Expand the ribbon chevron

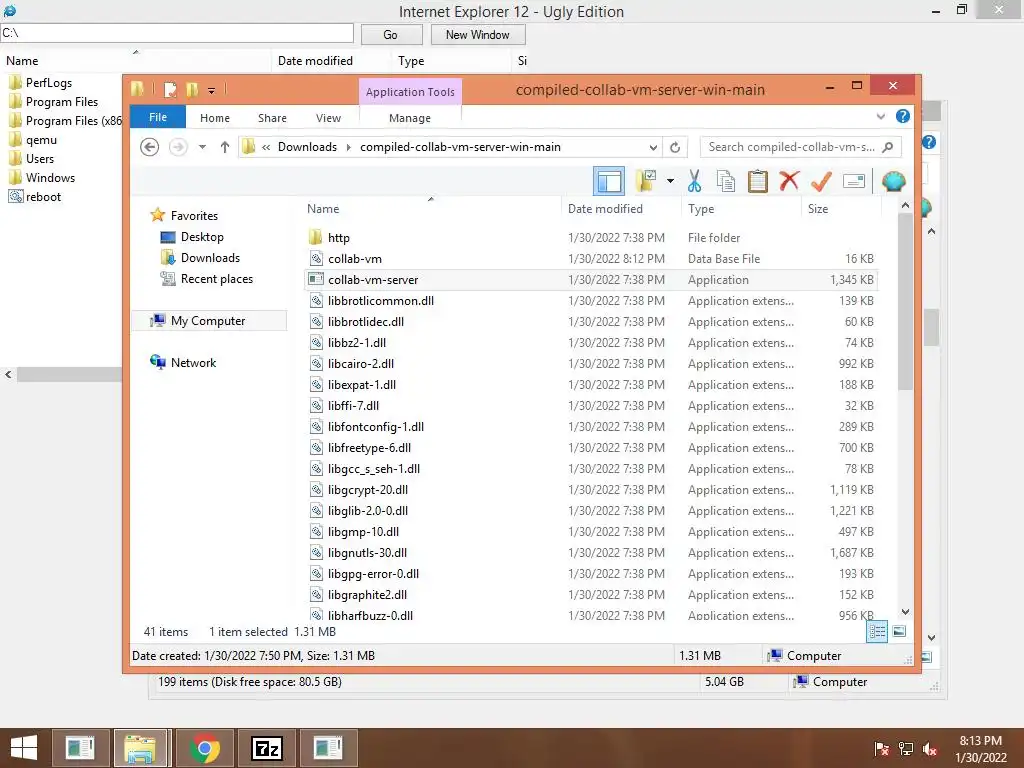880,117
